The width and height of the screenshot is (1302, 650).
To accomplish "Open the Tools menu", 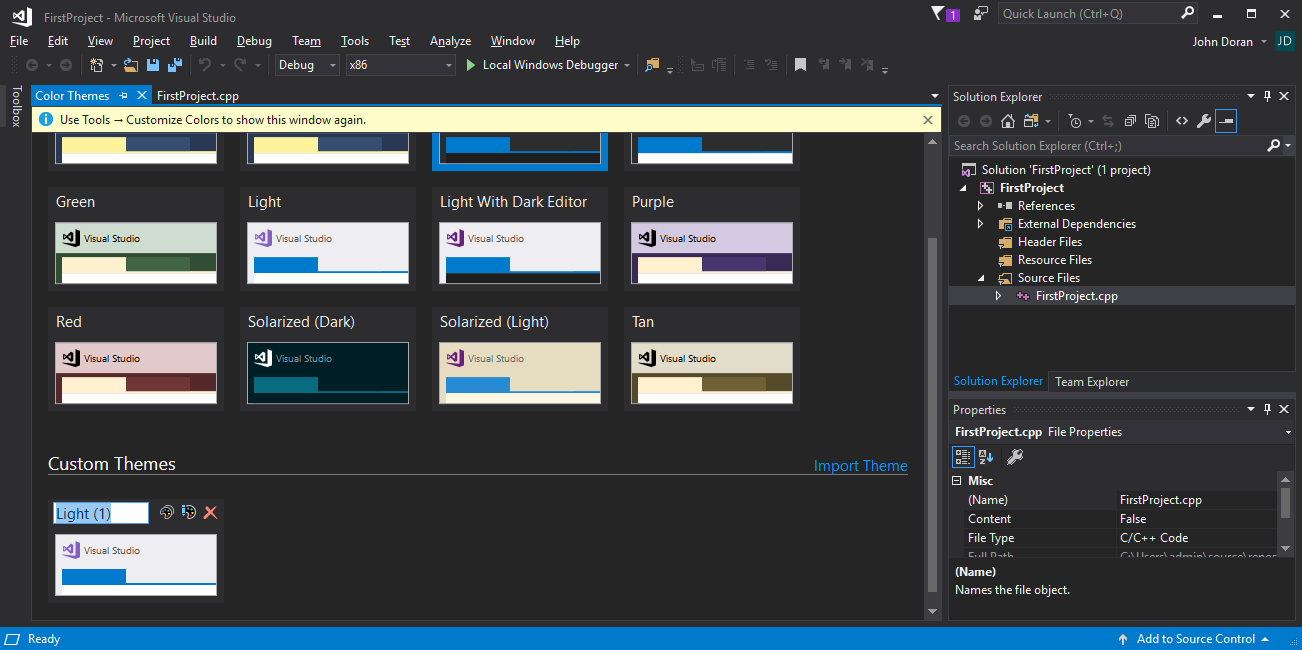I will tap(355, 41).
